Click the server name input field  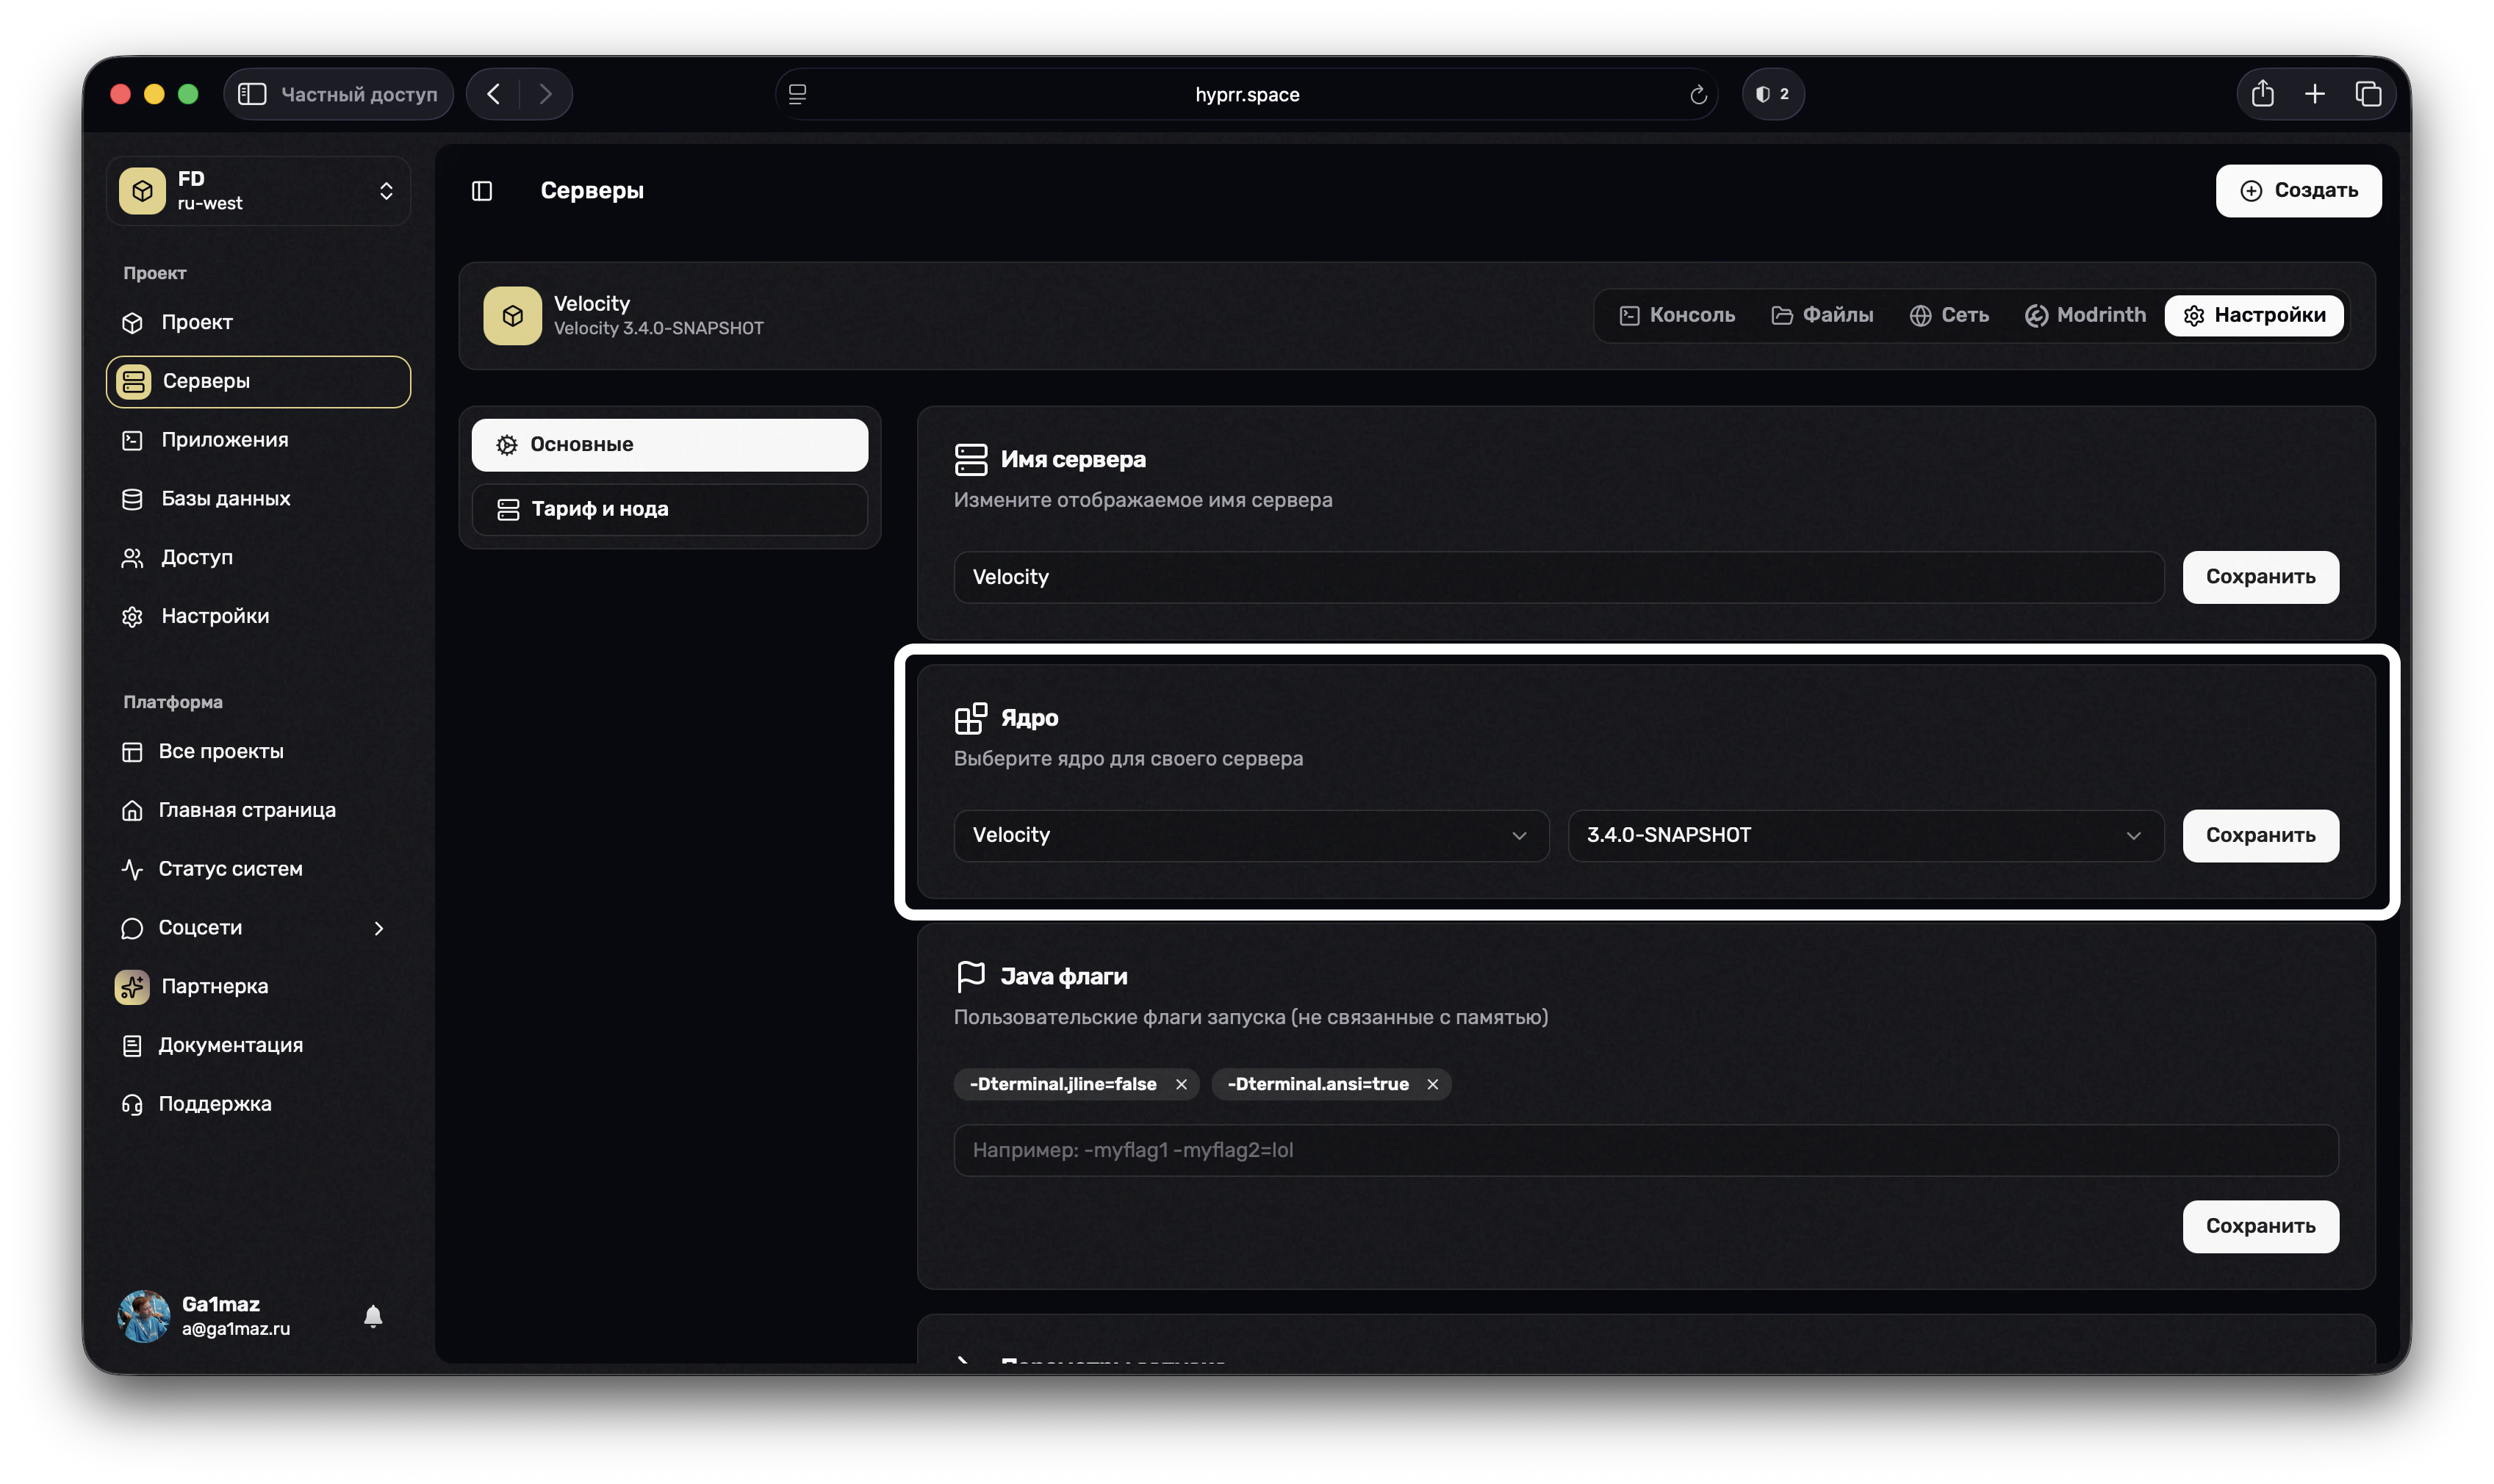[1558, 577]
